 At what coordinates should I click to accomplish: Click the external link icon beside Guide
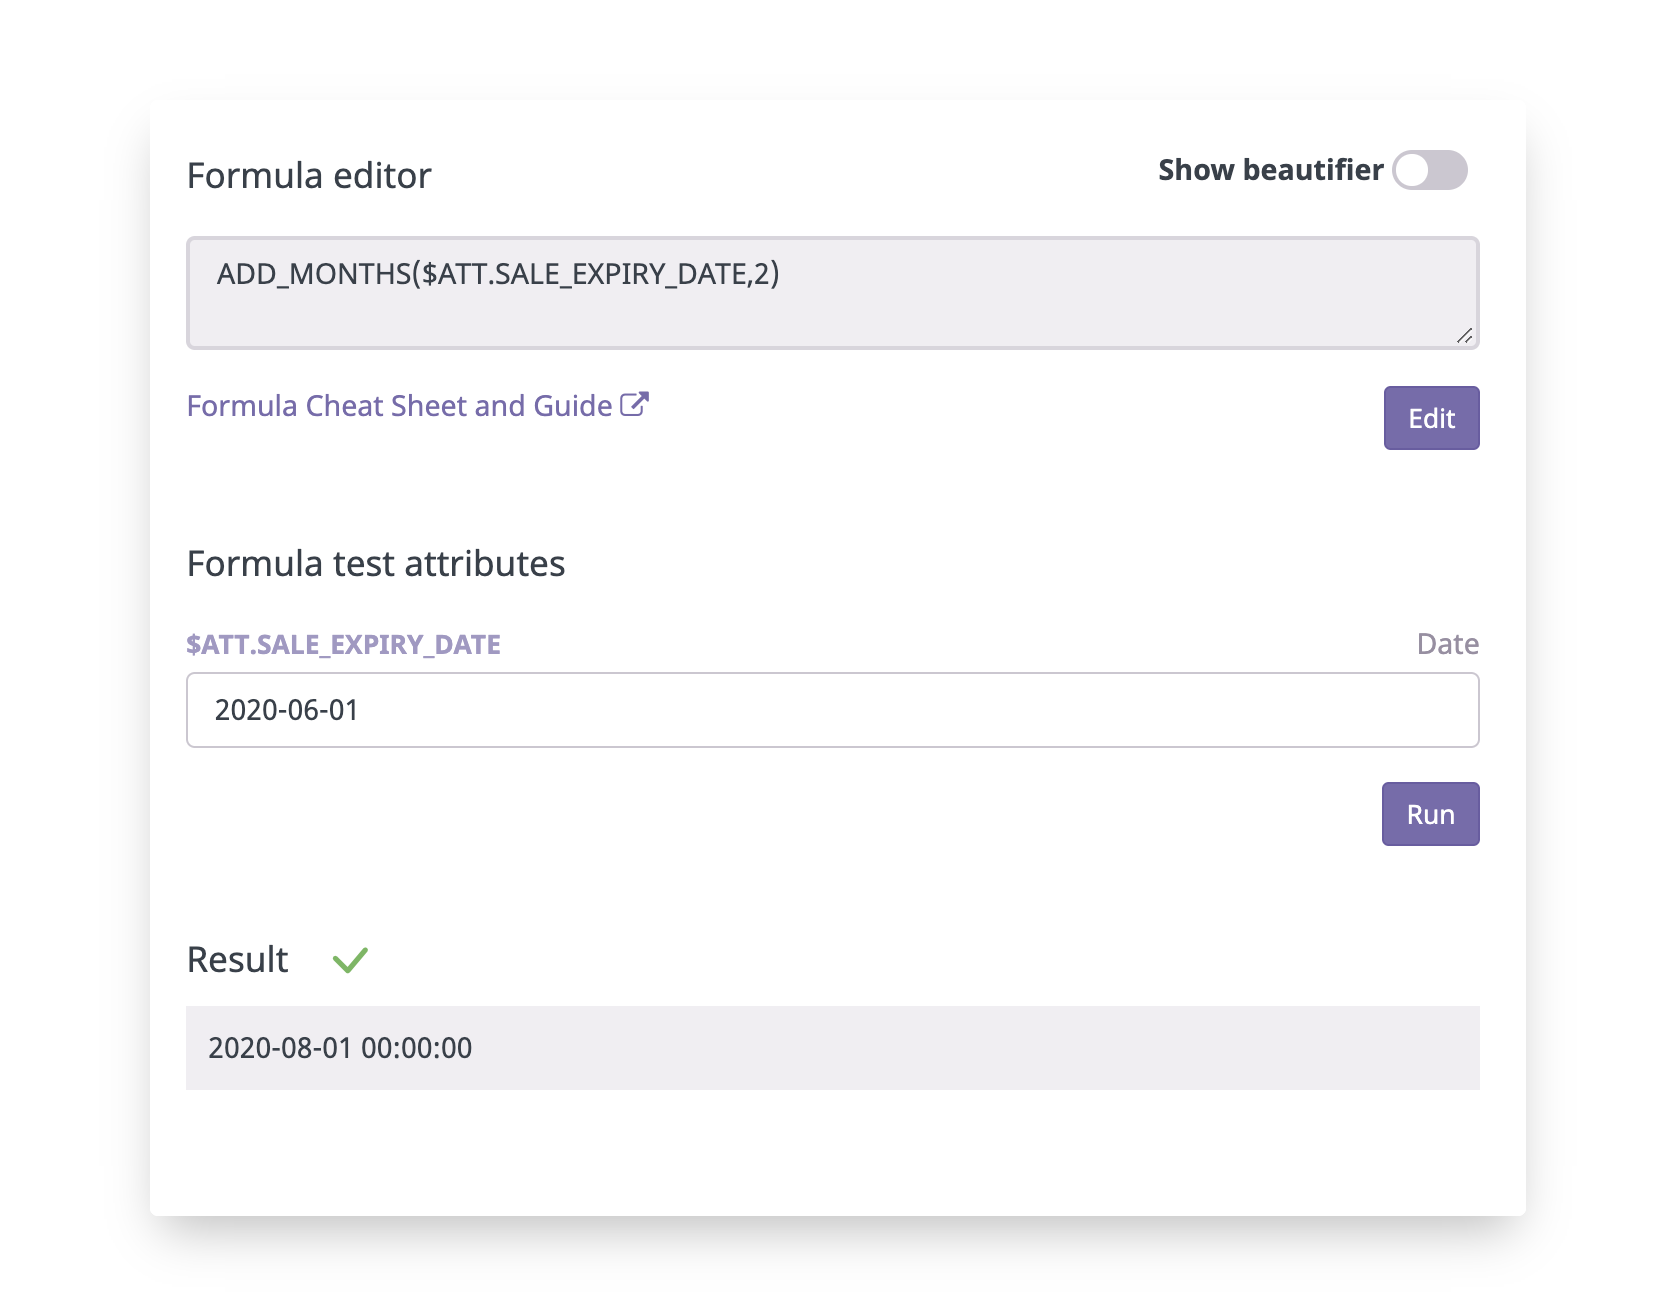(634, 404)
